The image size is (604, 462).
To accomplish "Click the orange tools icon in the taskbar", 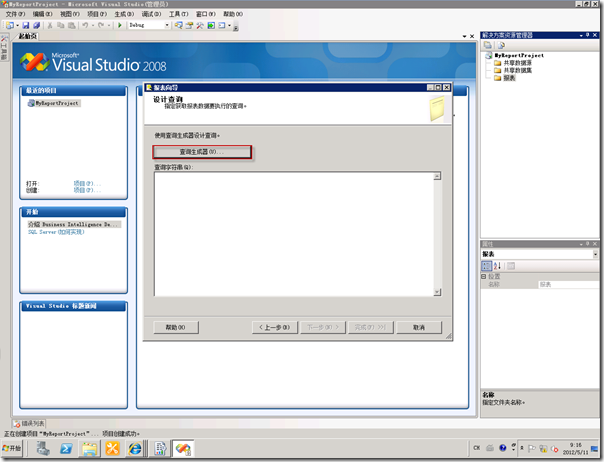I will tap(112, 449).
